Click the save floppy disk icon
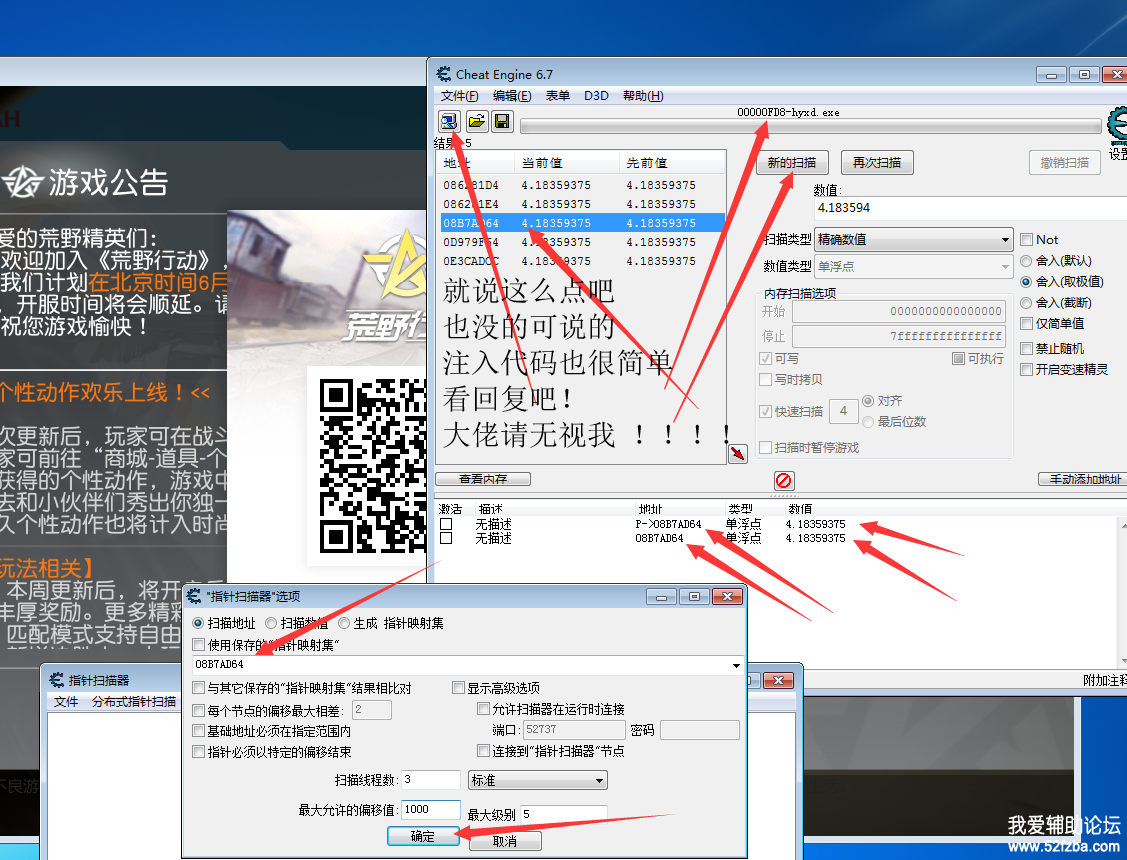This screenshot has height=860, width=1127. (502, 121)
